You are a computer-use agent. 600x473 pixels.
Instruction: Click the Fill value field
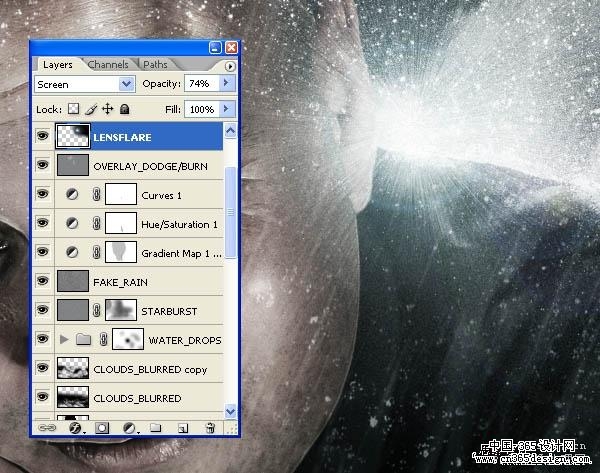(x=202, y=109)
